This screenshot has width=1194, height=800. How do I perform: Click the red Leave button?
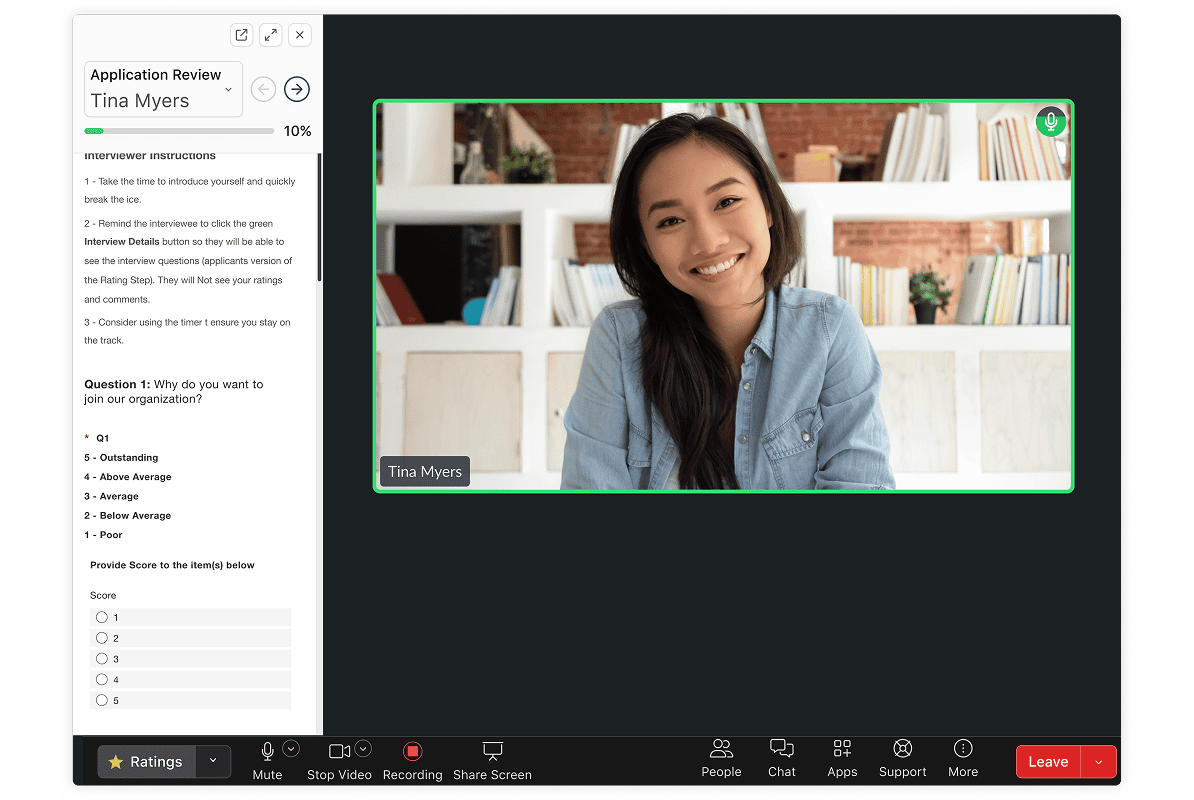coord(1049,761)
